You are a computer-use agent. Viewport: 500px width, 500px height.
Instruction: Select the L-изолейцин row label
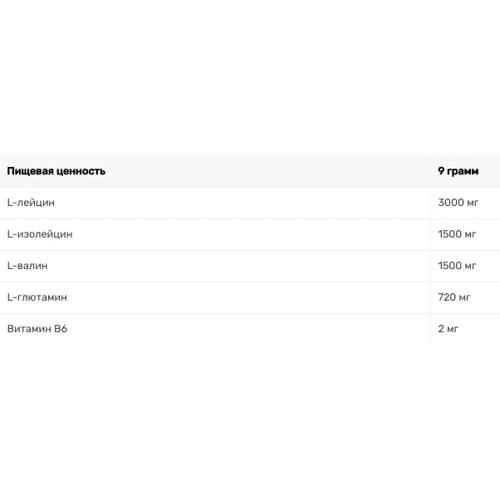(x=40, y=234)
